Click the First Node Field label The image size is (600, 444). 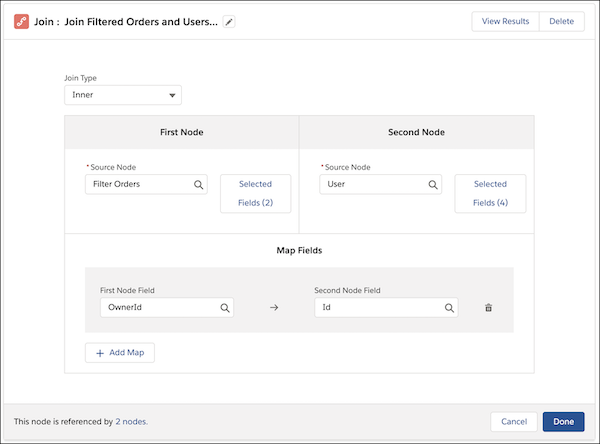(127, 291)
